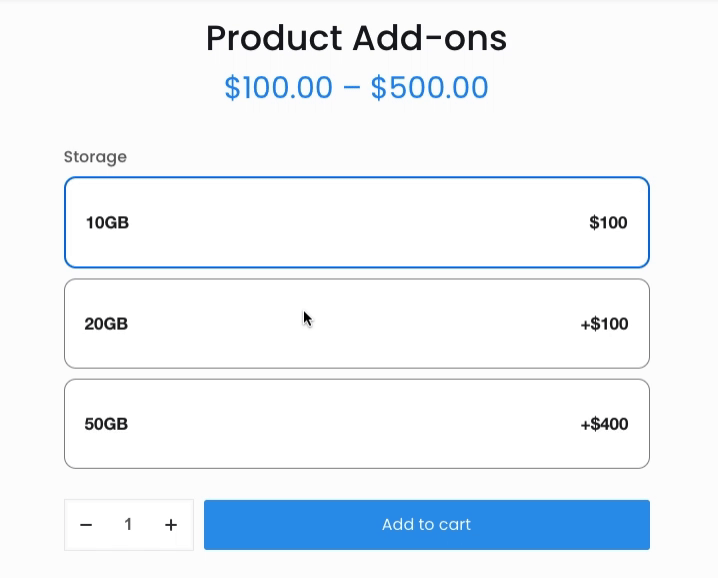Decrease quantity with the minus icon
Screen dimensions: 718x578
coord(86,525)
